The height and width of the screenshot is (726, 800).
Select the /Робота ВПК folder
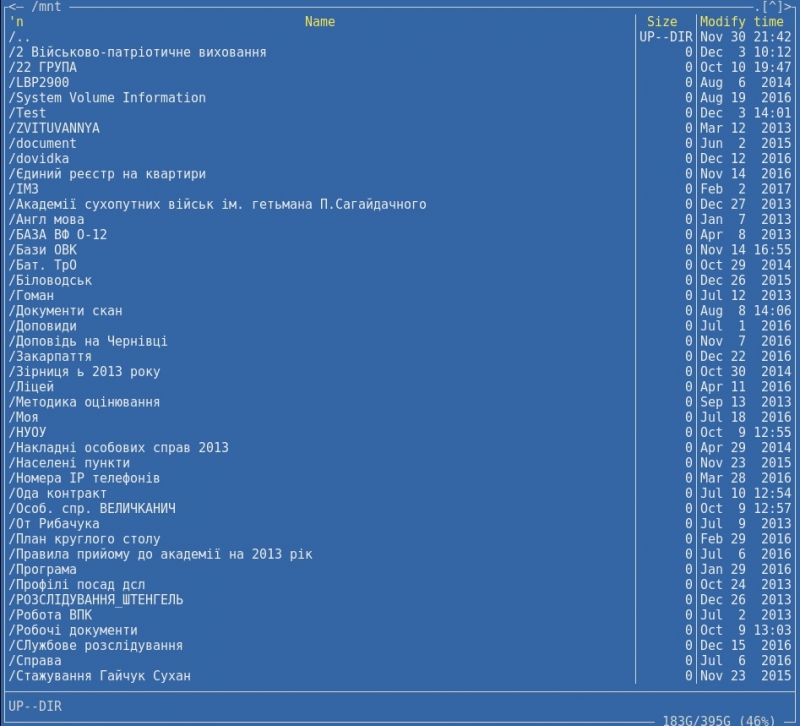tap(54, 615)
